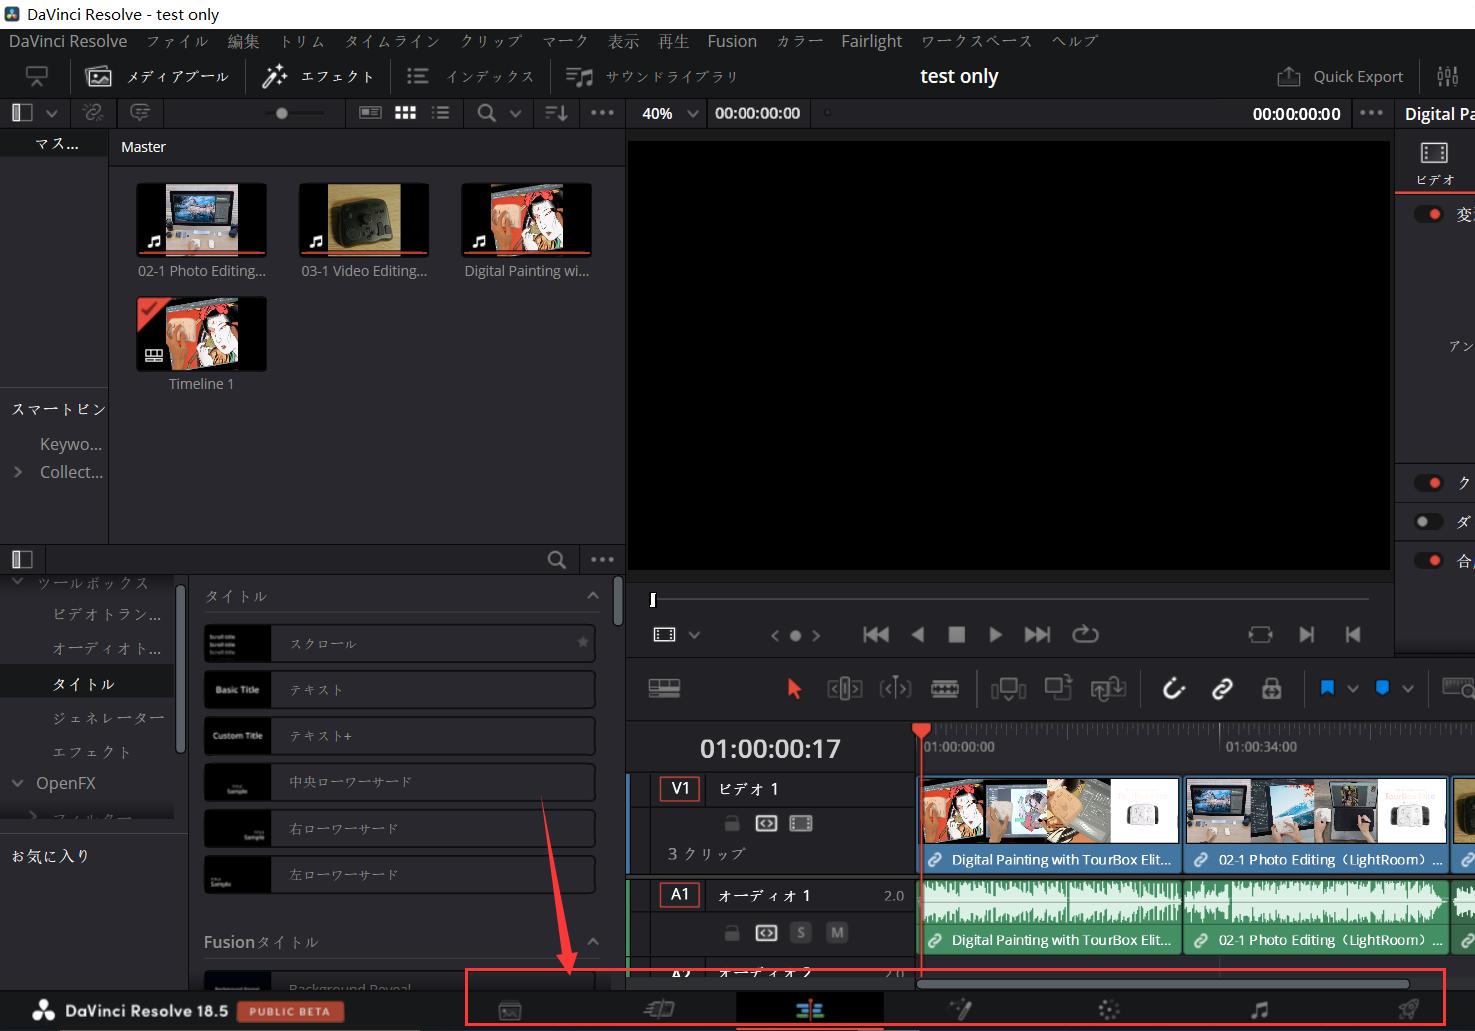The height and width of the screenshot is (1031, 1475).
Task: Collapse the OpenFX tree category
Action: tap(17, 783)
